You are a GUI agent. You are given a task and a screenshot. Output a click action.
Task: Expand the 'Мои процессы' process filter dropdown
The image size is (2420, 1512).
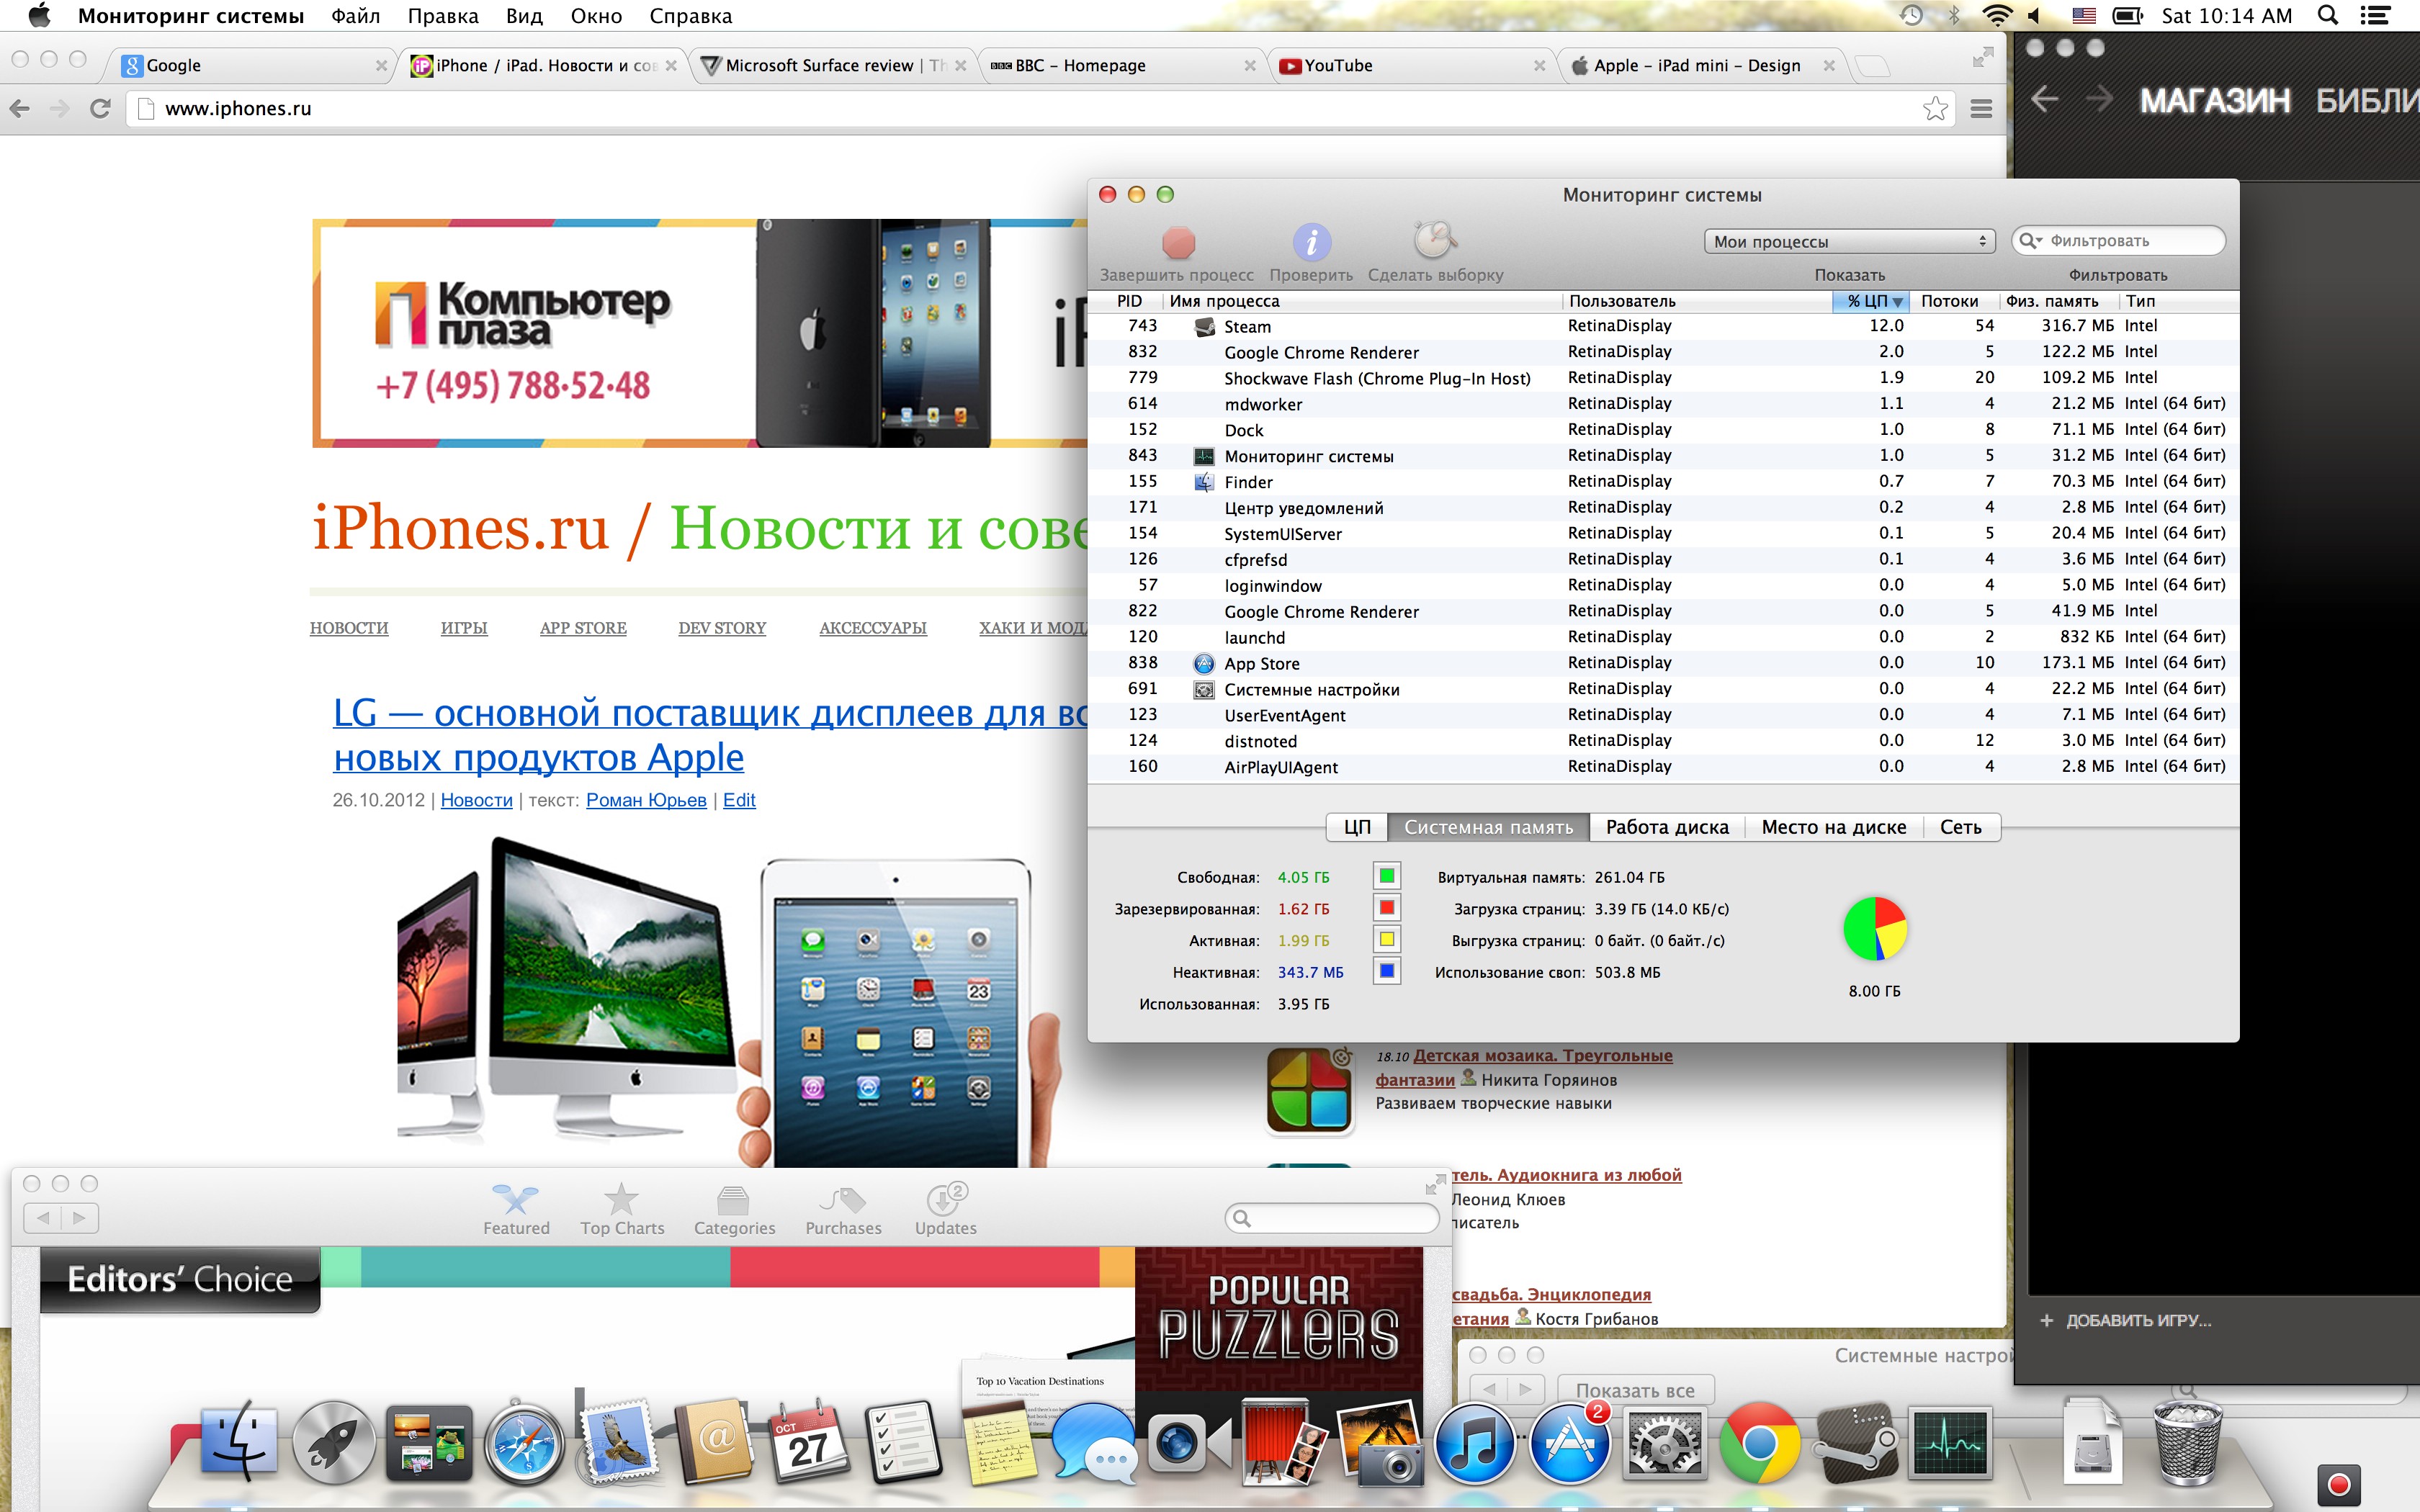pos(1849,241)
